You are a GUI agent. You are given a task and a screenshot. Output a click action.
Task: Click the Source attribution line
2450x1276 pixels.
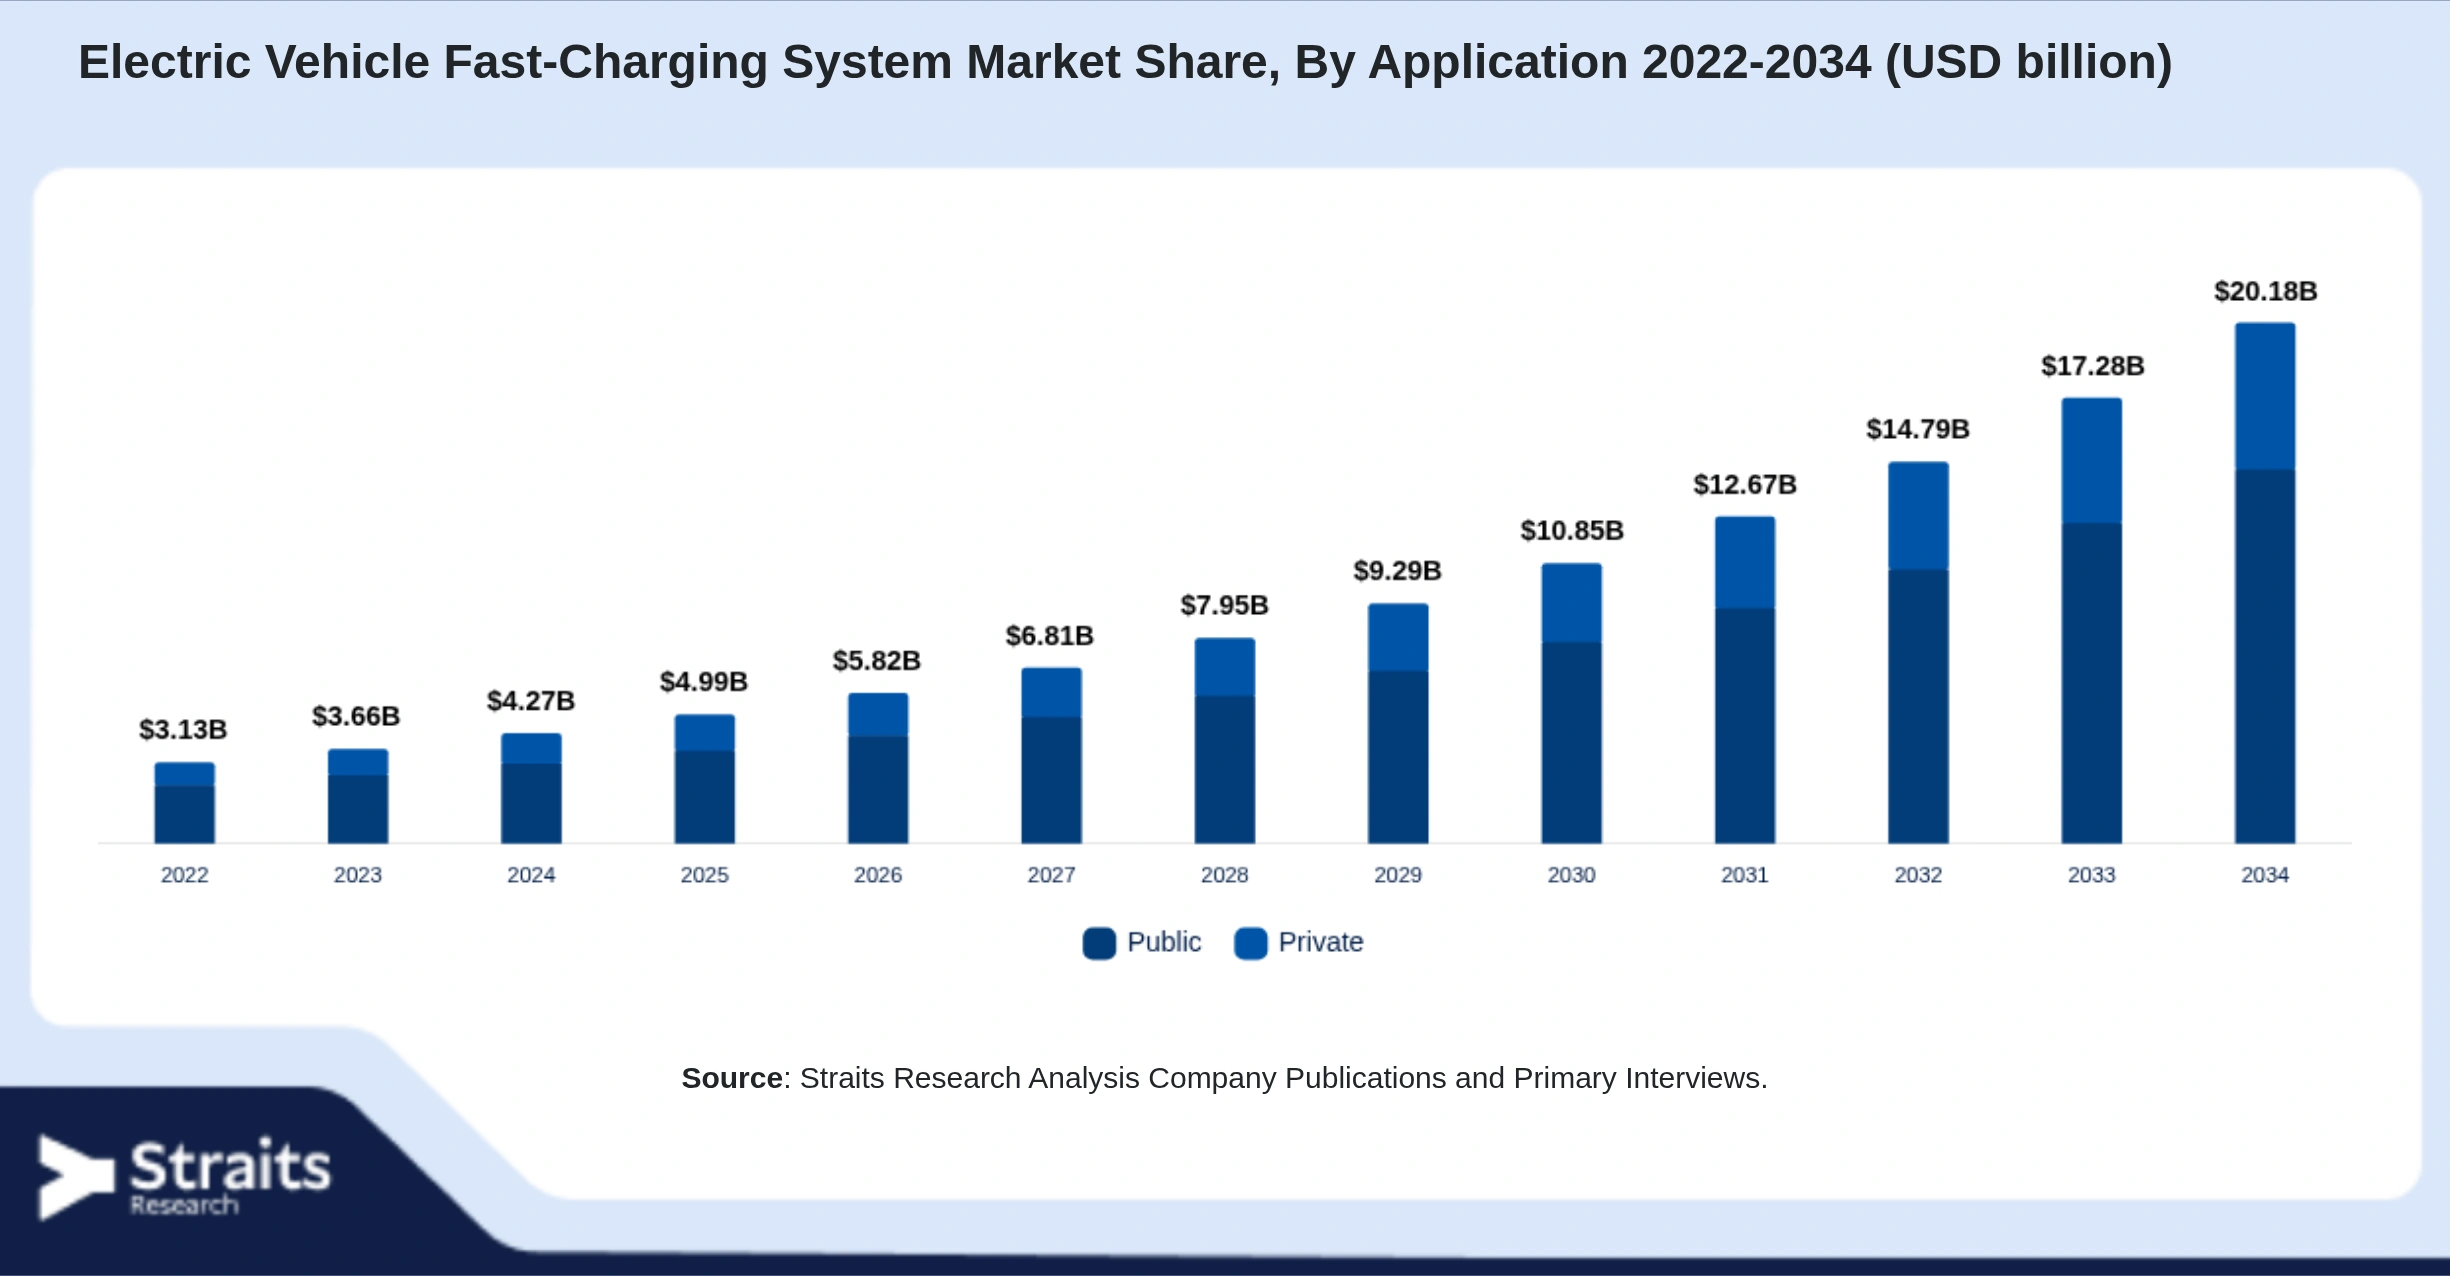[x=1225, y=1078]
